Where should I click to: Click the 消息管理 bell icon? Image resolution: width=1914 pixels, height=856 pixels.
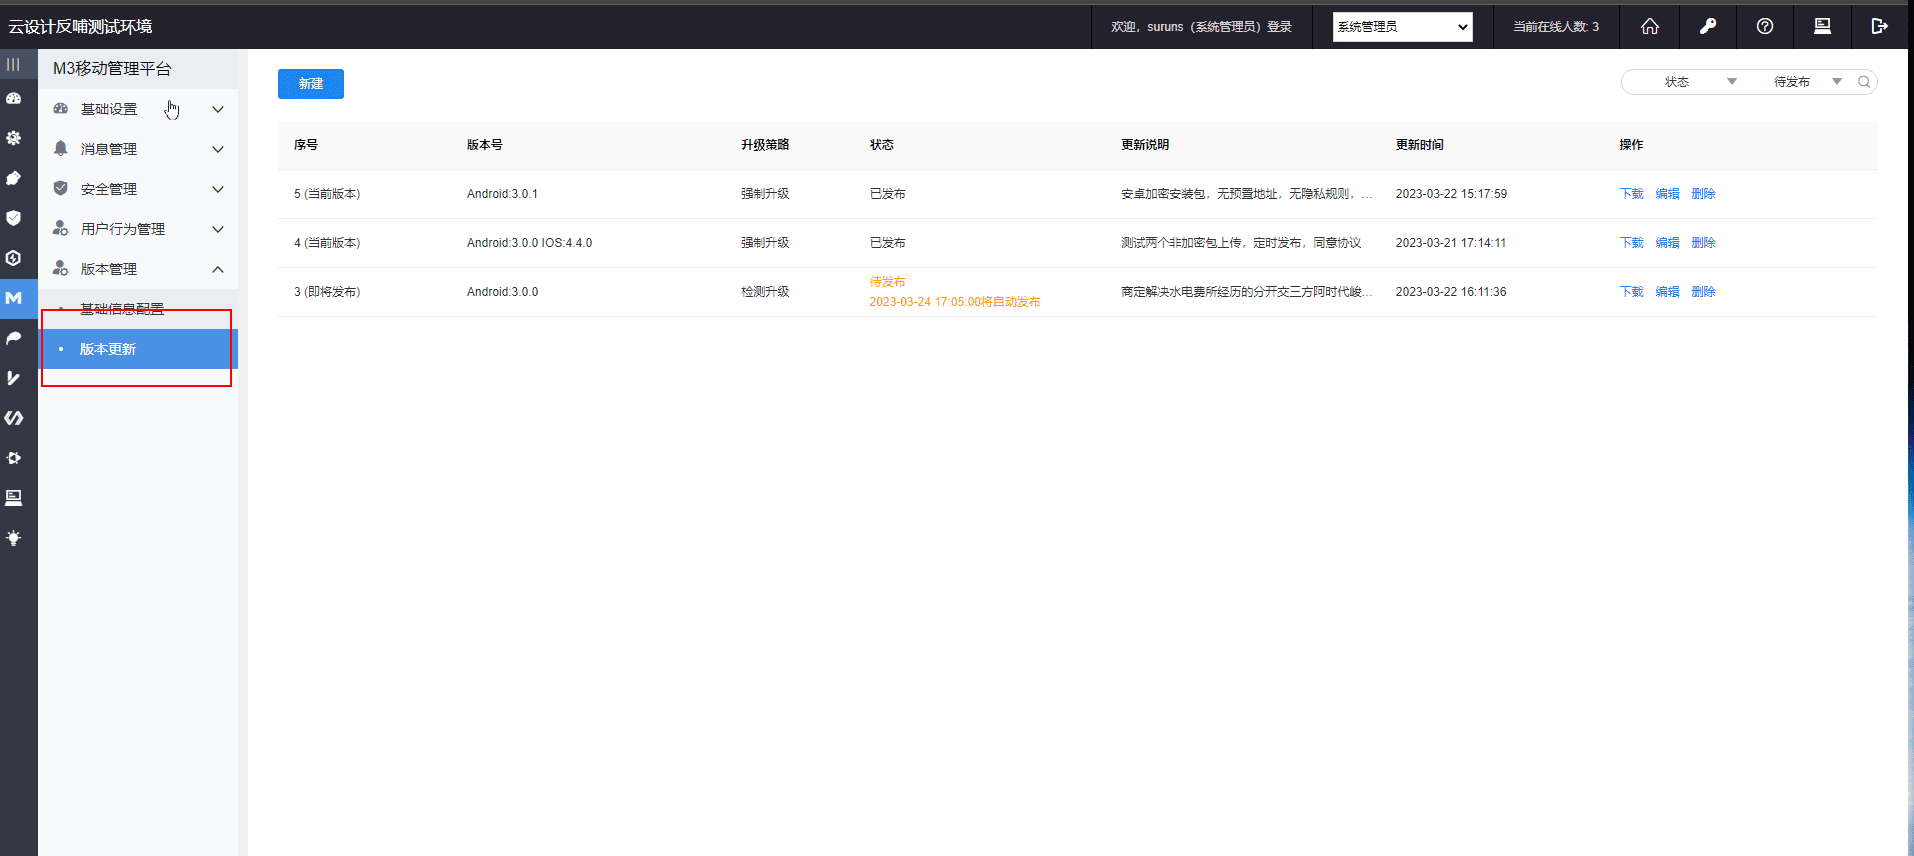point(61,148)
